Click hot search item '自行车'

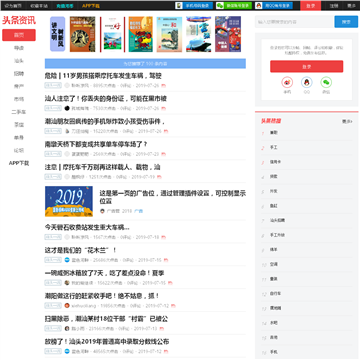tap(275, 294)
